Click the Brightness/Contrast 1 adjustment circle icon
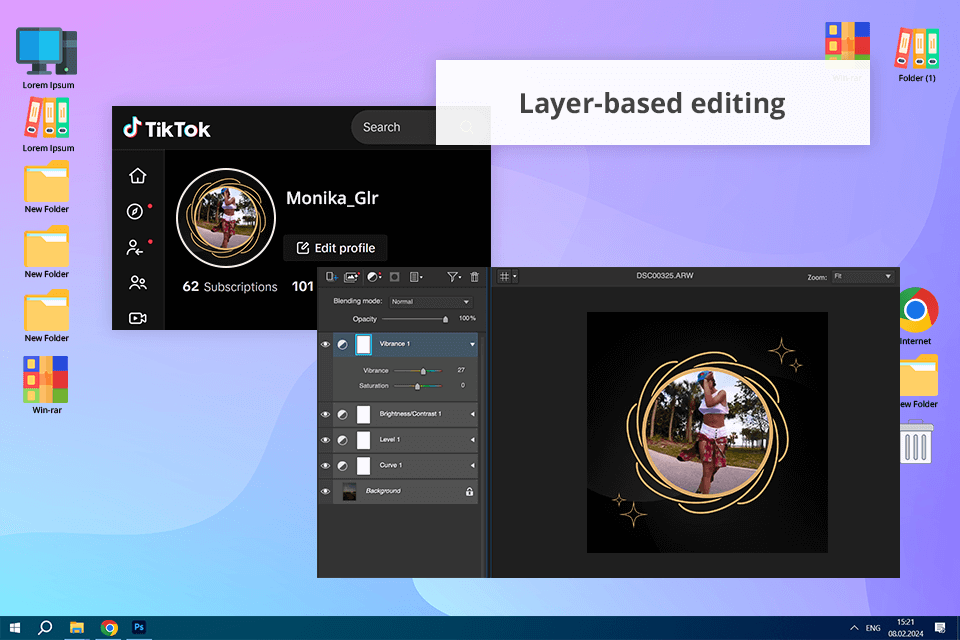This screenshot has height=640, width=960. click(343, 415)
